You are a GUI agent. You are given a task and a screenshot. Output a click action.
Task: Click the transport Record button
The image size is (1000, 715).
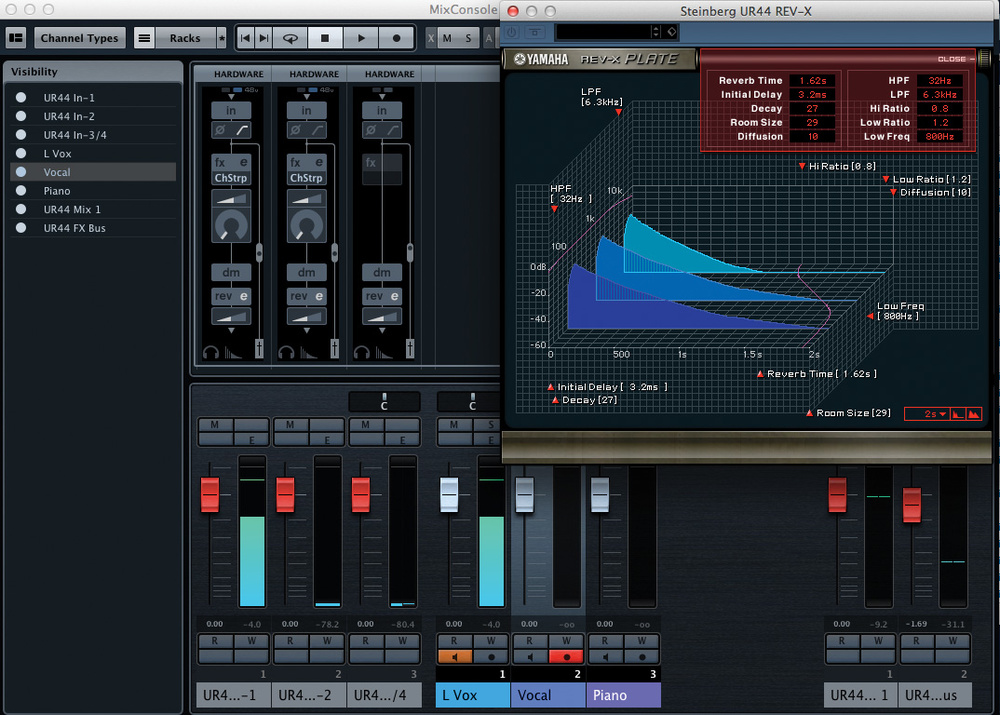click(396, 38)
